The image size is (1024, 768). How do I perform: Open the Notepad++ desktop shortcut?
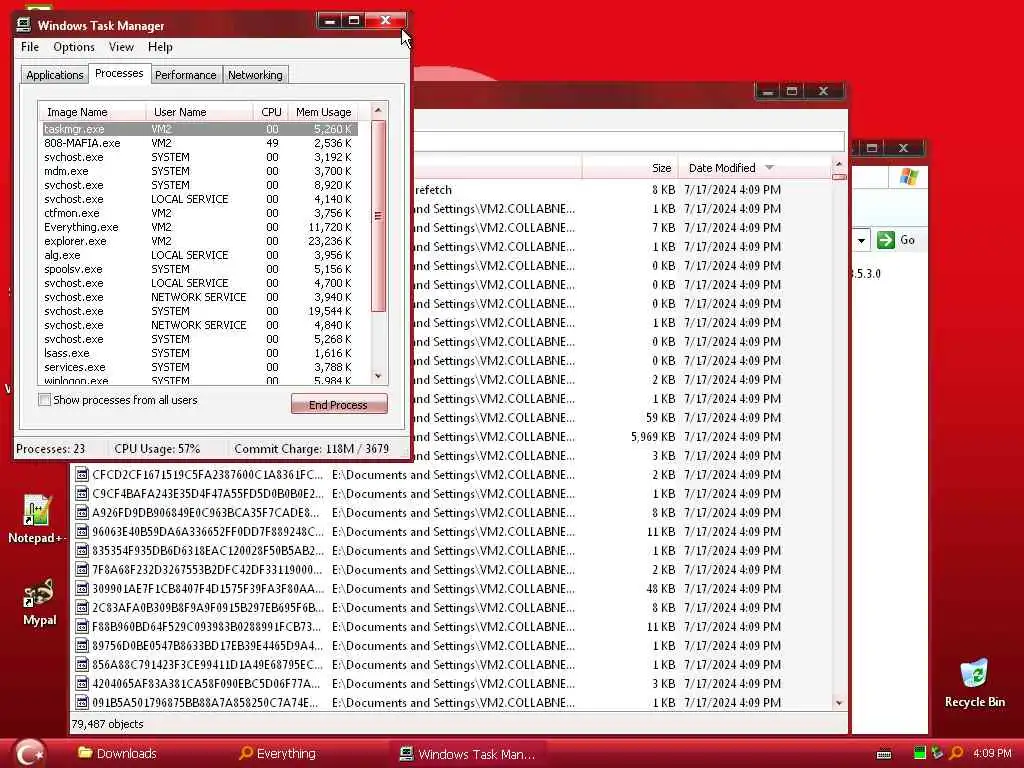coord(37,519)
